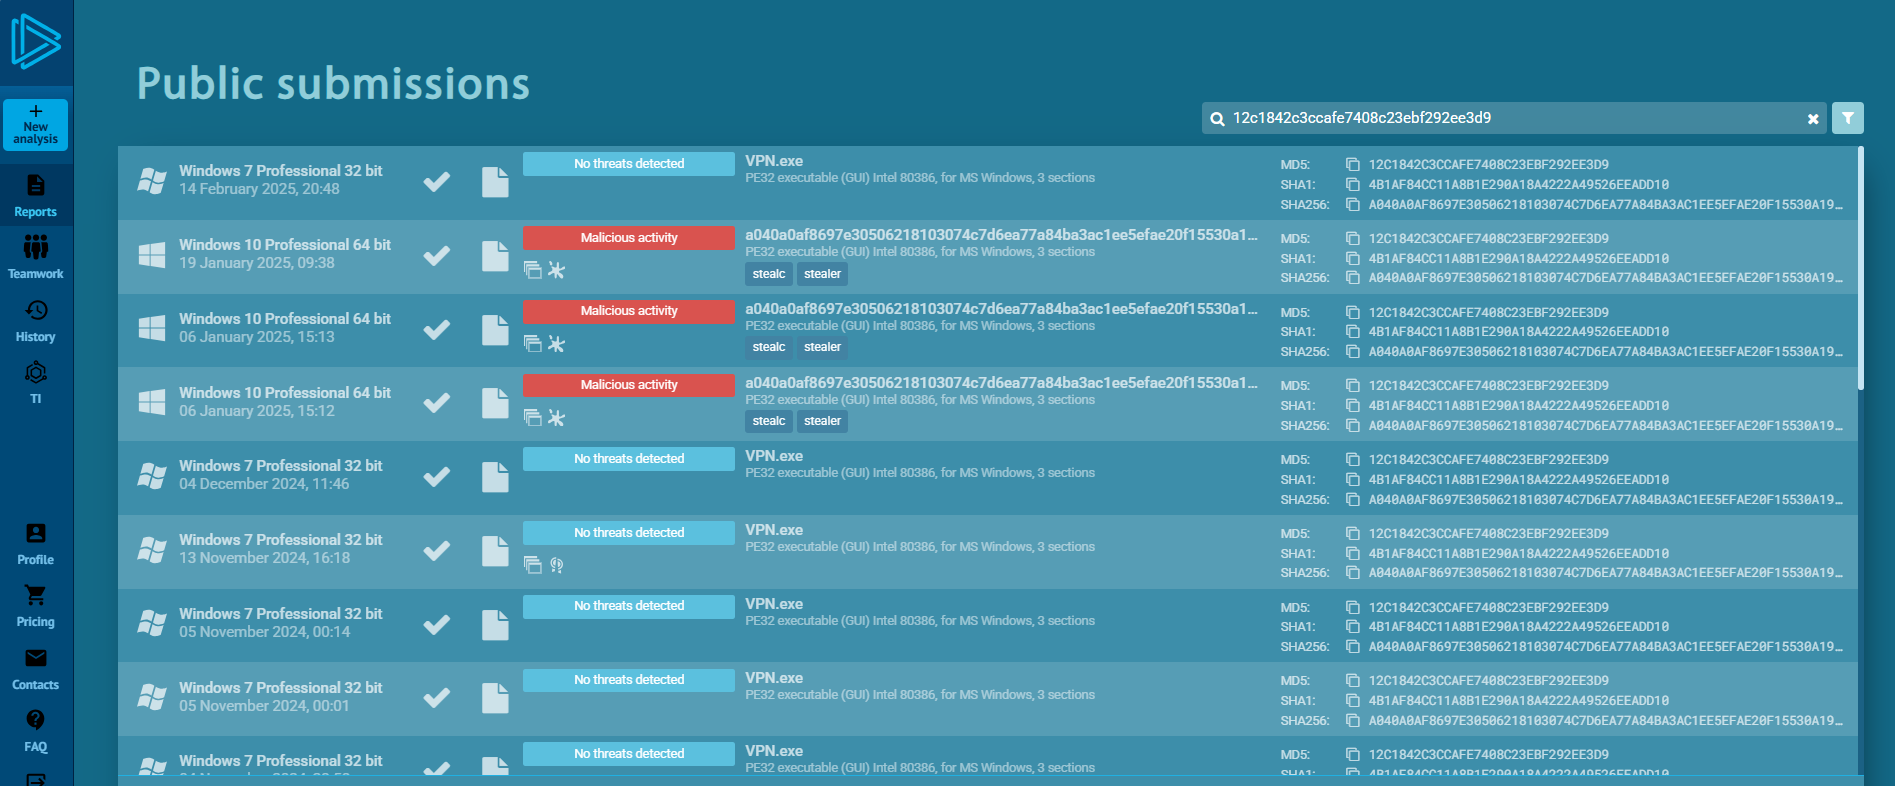The image size is (1895, 786).
Task: Copy SHA256 of the 05 November 00:01 submission
Action: click(1353, 721)
